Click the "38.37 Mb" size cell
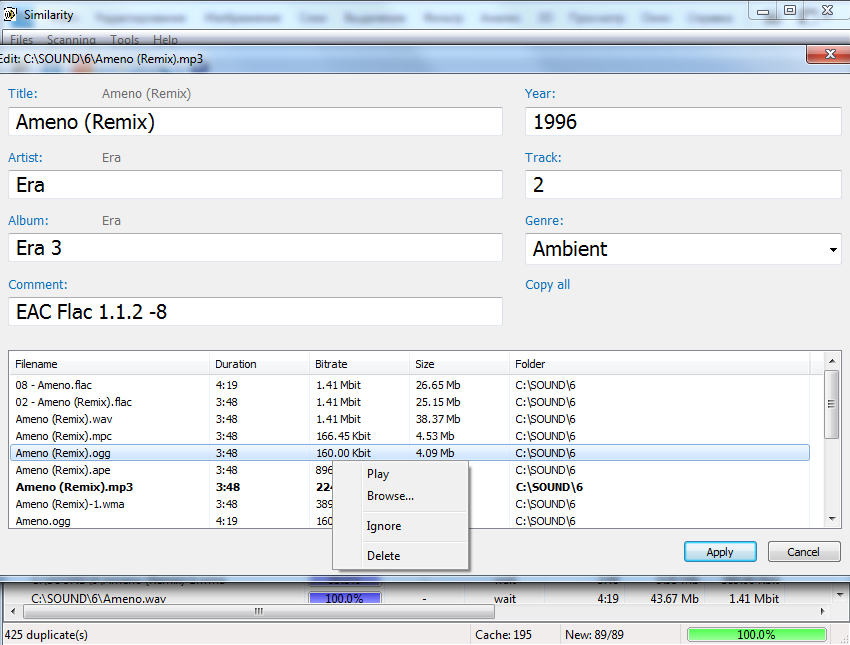The width and height of the screenshot is (850, 645). point(438,419)
